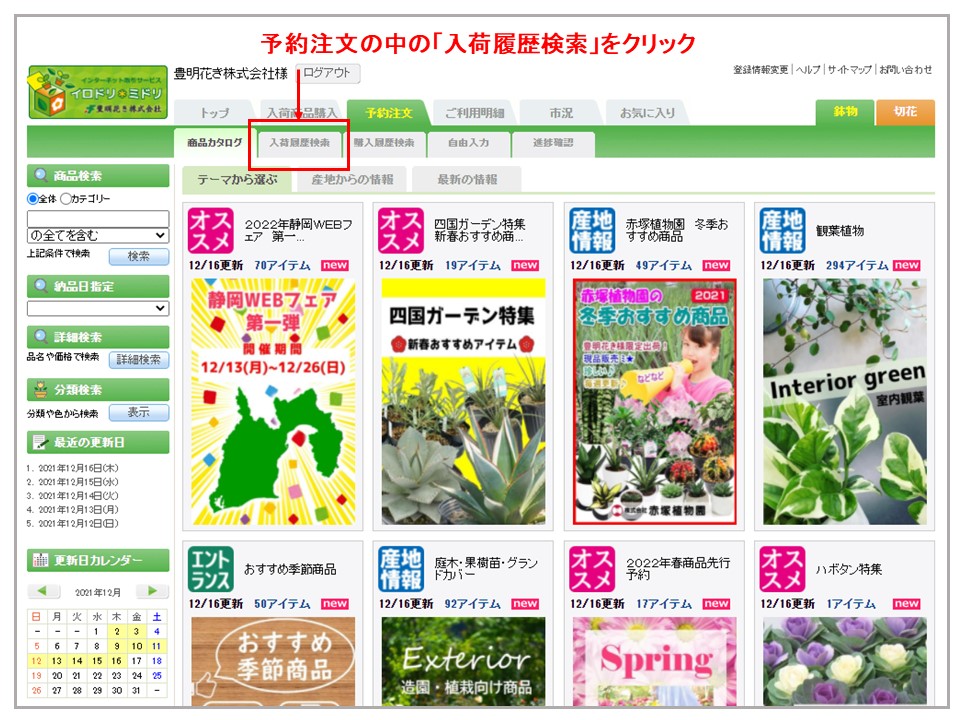960x720 pixels.
Task: Go to next month in calendar
Action: tap(152, 591)
